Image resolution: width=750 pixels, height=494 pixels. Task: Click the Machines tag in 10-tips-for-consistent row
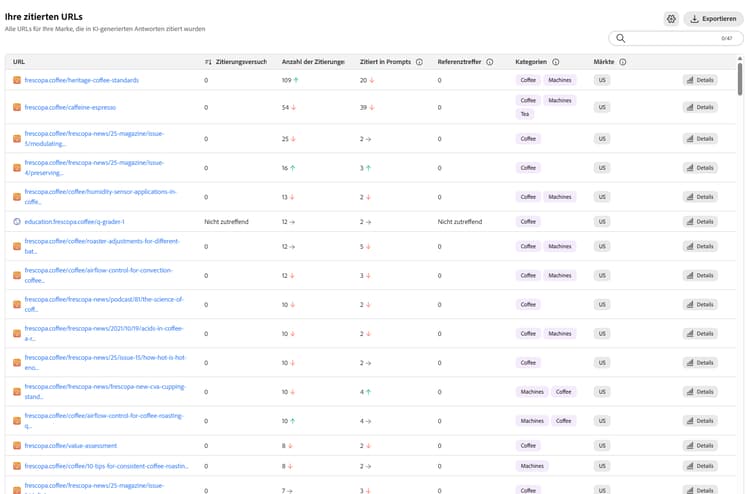pyautogui.click(x=532, y=466)
